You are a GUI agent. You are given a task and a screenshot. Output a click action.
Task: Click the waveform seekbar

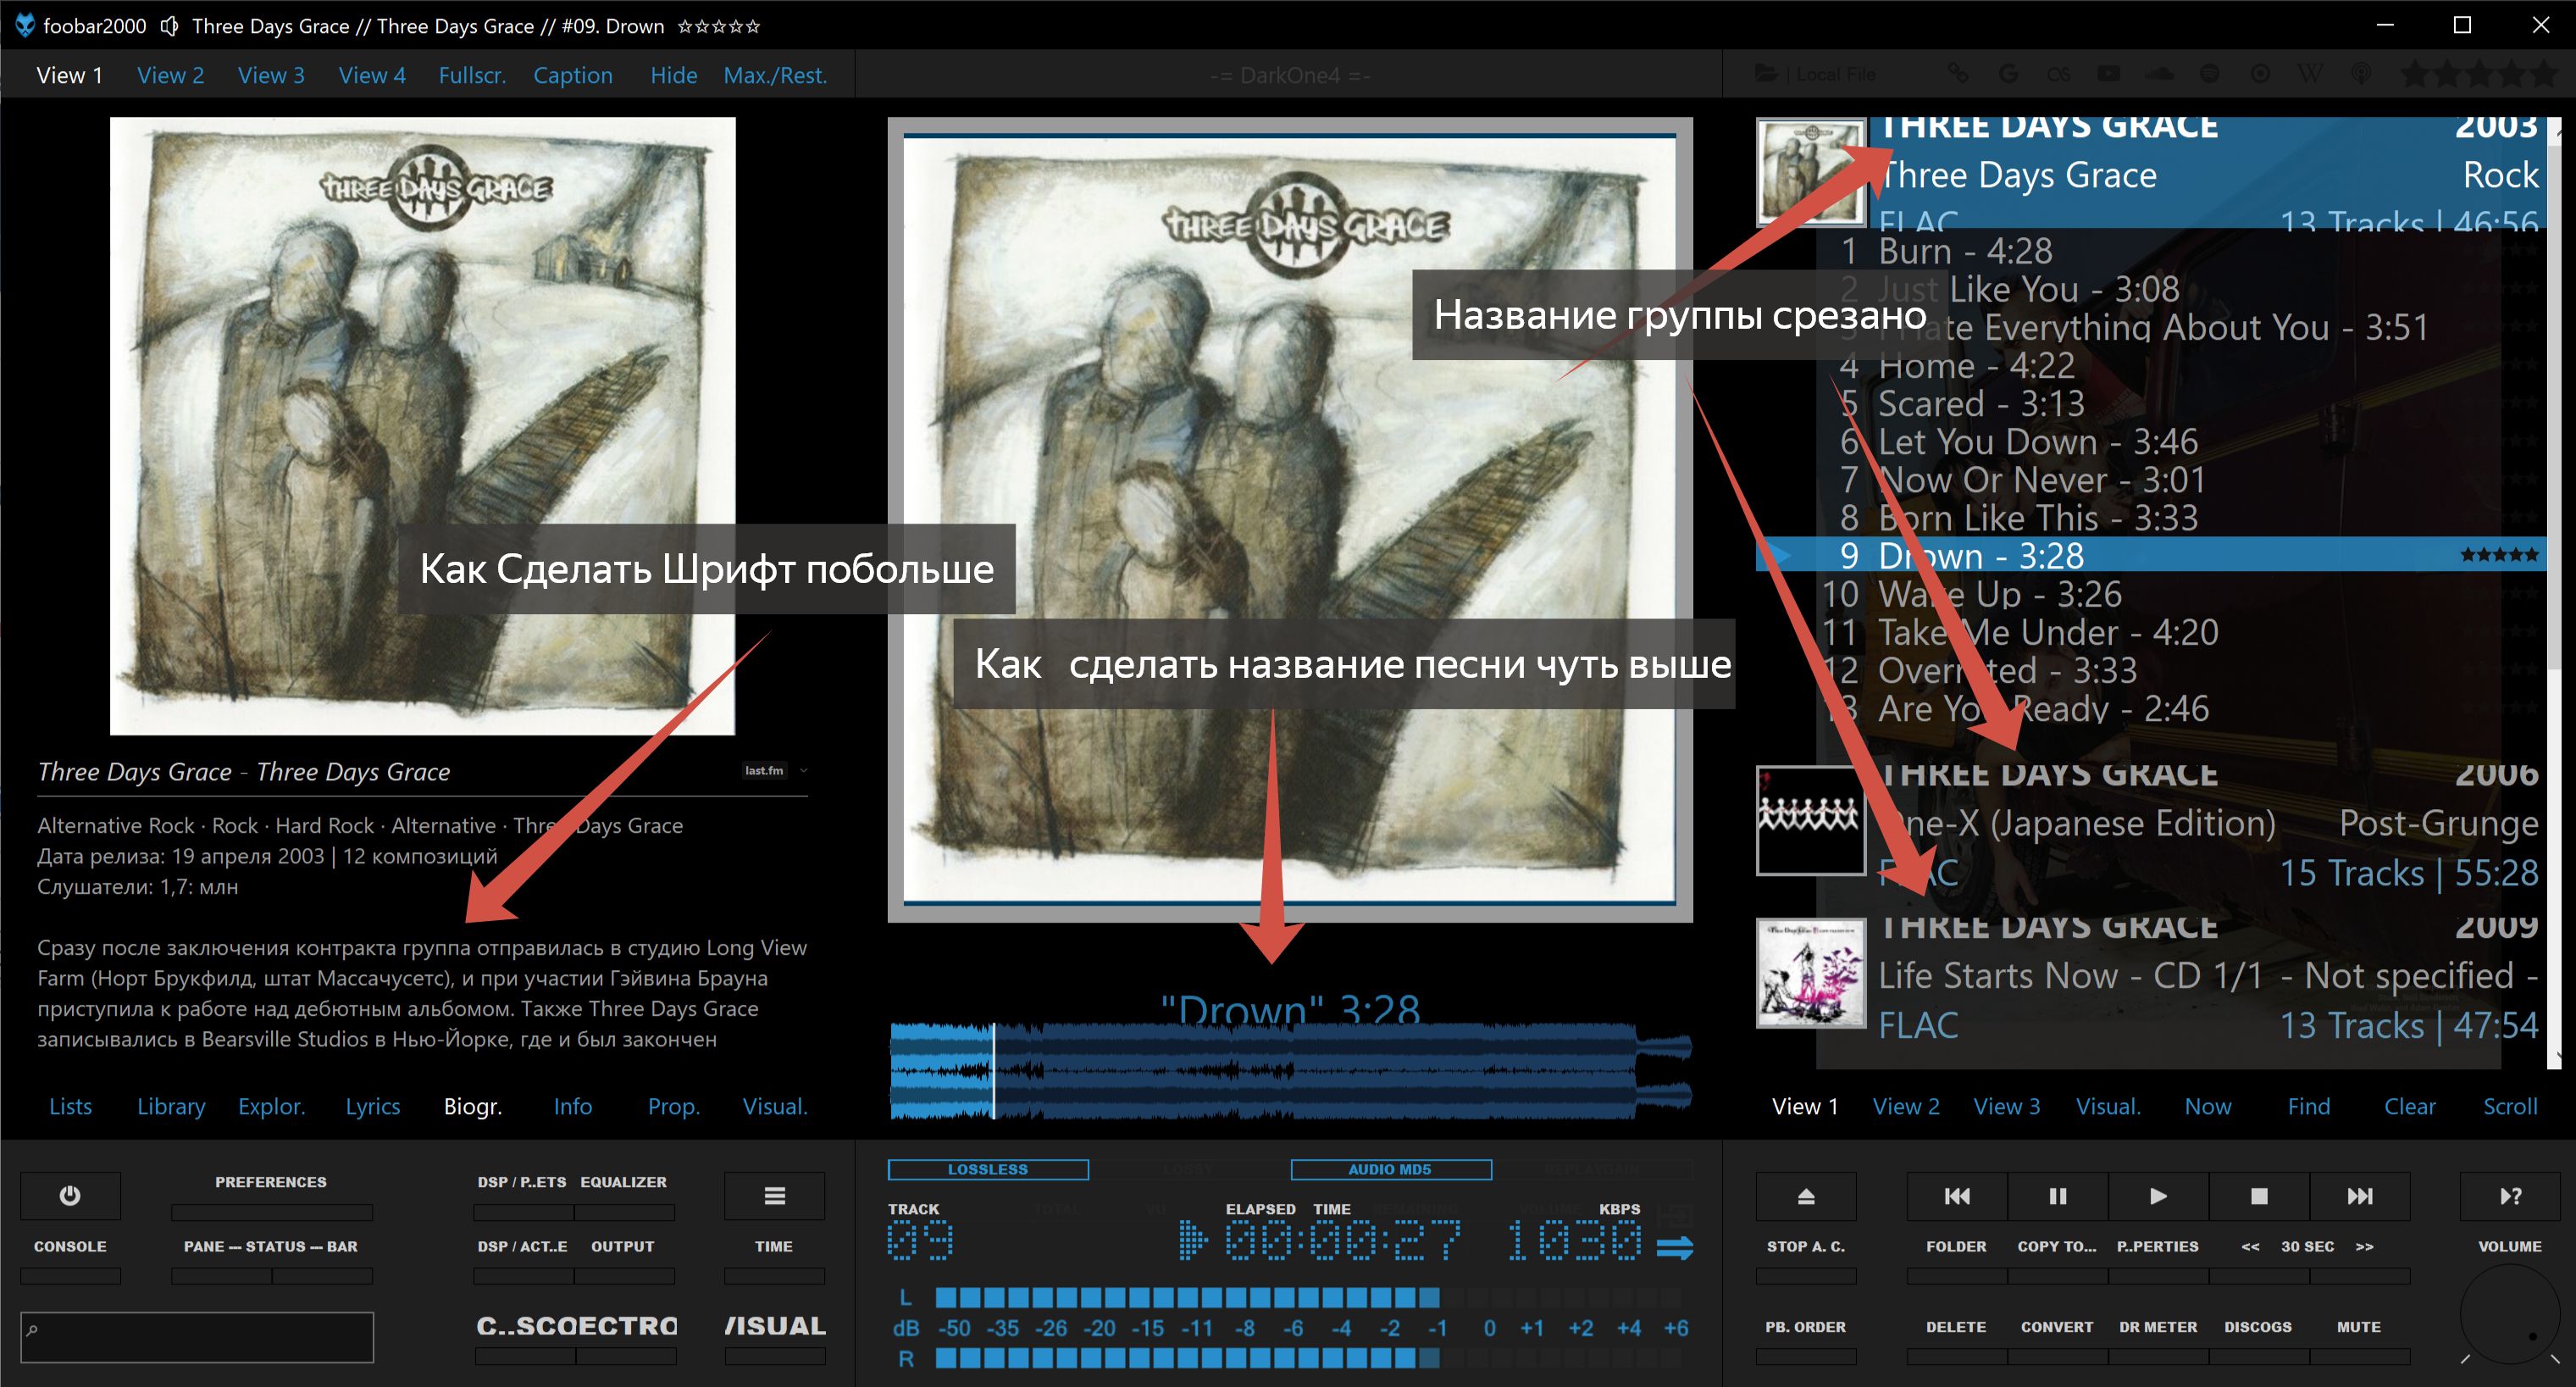tap(1290, 1070)
